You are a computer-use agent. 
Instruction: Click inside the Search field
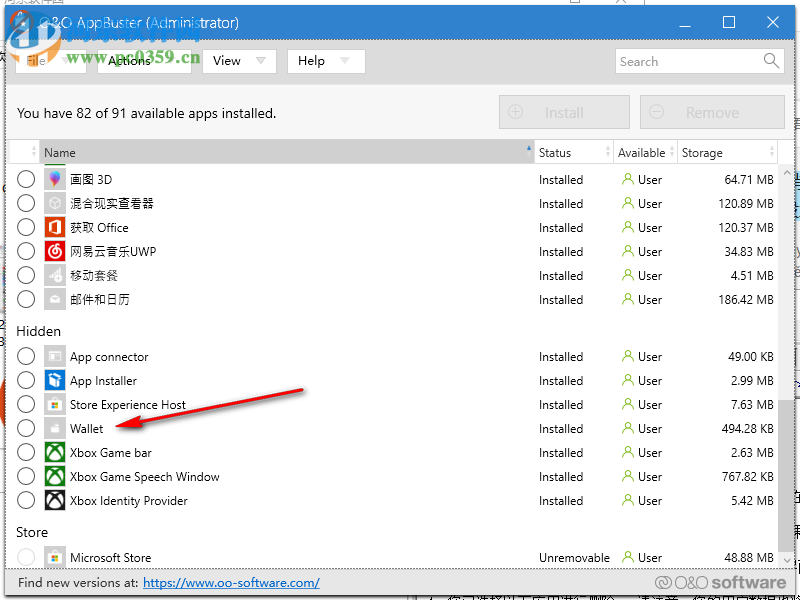point(690,61)
